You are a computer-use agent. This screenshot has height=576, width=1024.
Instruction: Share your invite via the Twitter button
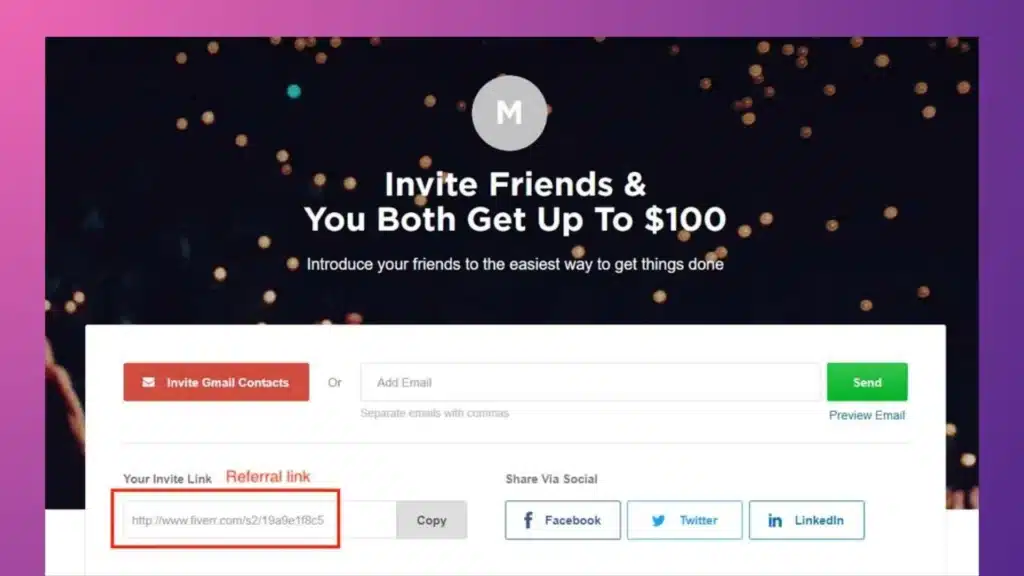pyautogui.click(x=684, y=519)
